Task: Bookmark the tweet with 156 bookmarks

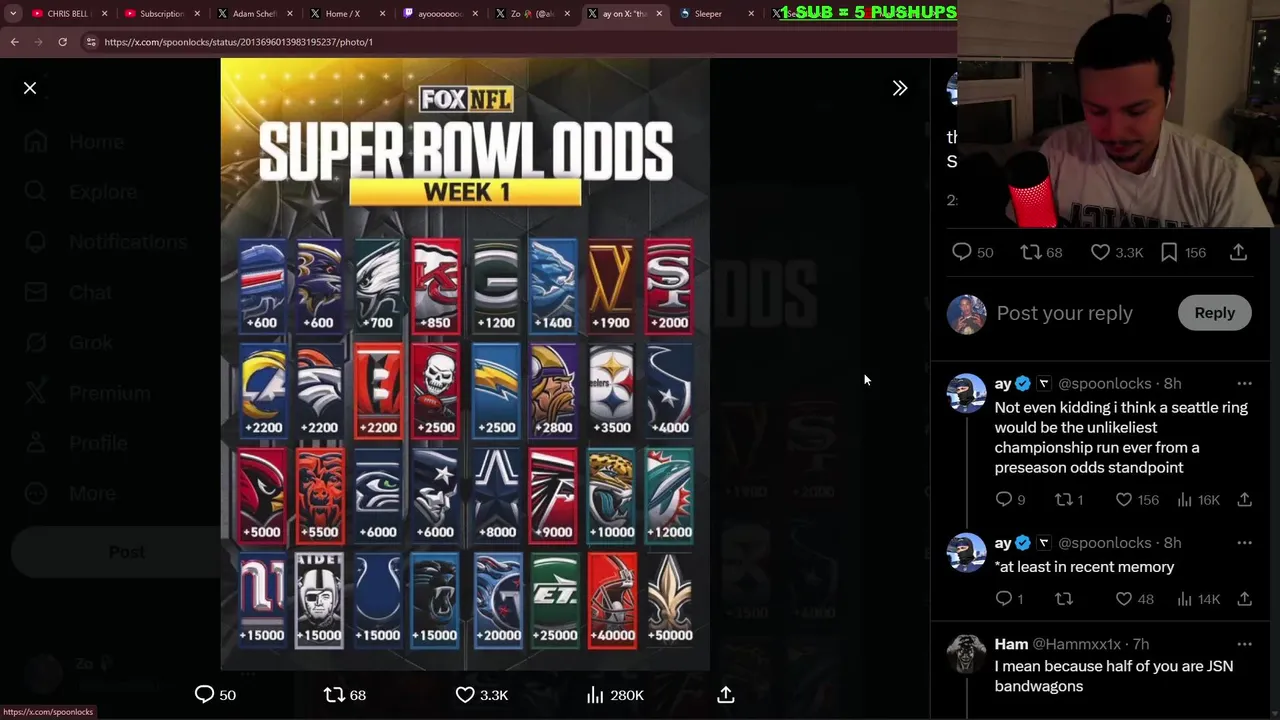Action: tap(1182, 252)
